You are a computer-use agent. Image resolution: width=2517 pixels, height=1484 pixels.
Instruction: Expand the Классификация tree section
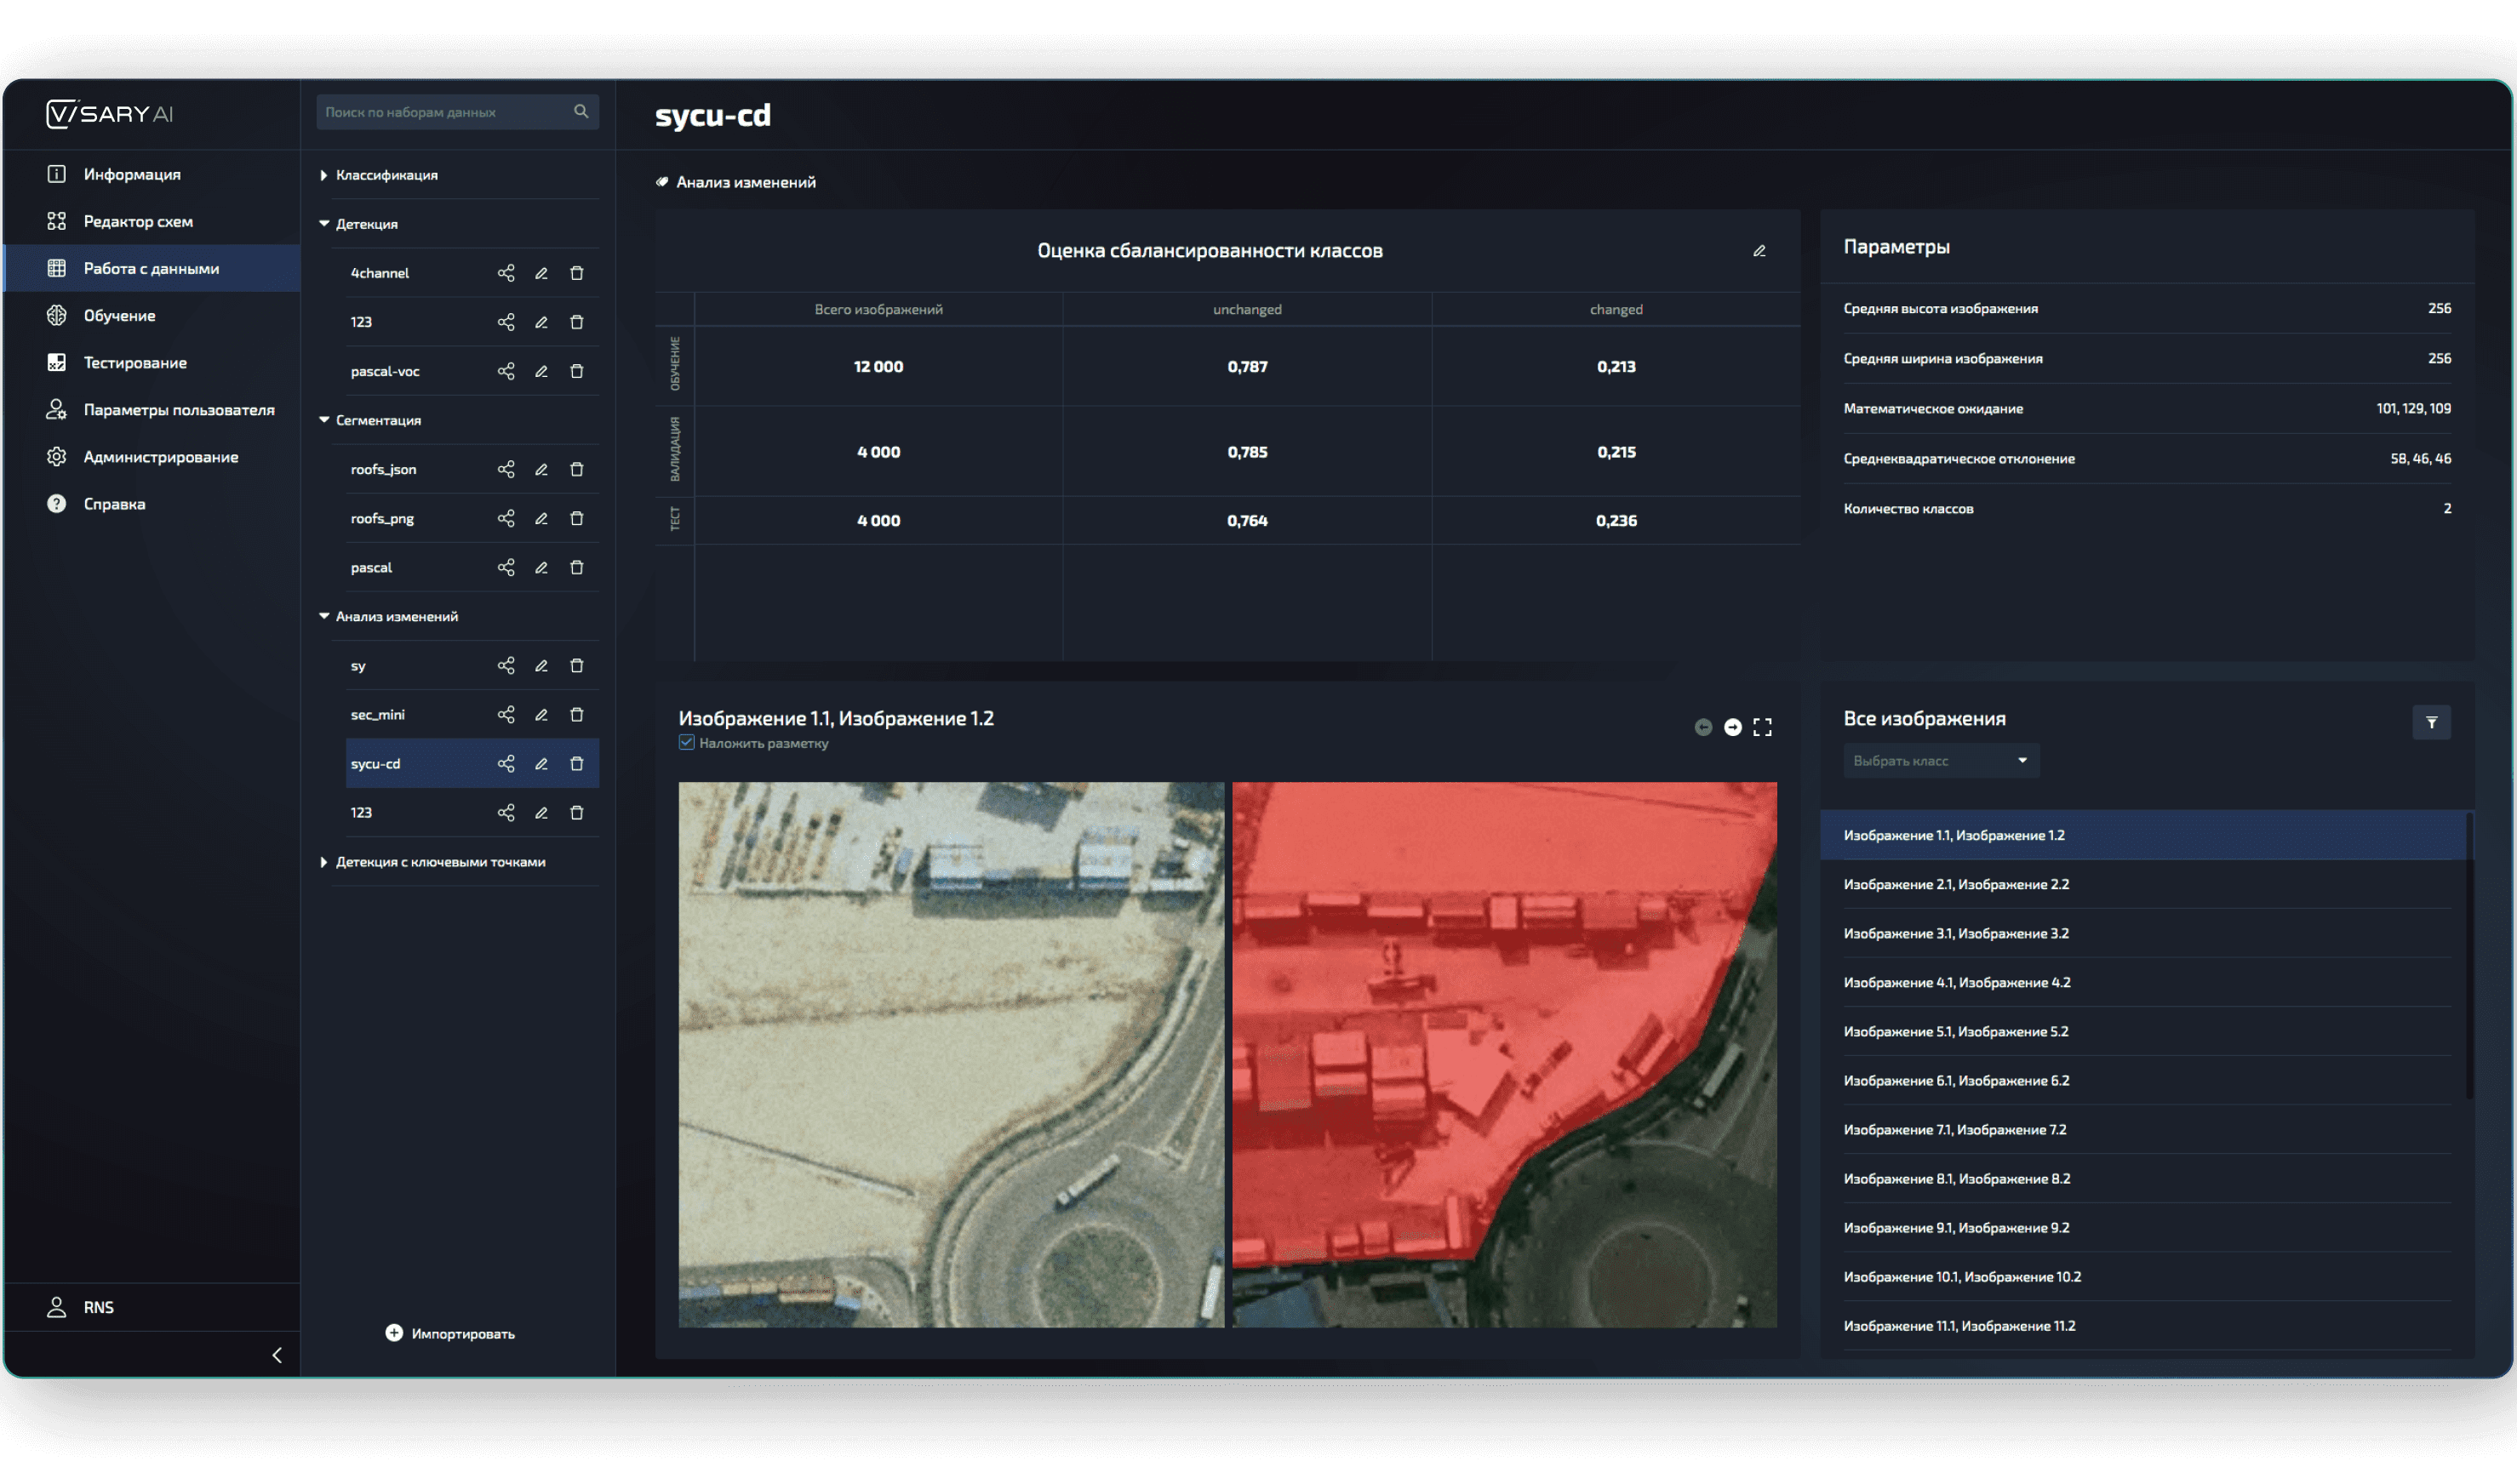pos(323,175)
